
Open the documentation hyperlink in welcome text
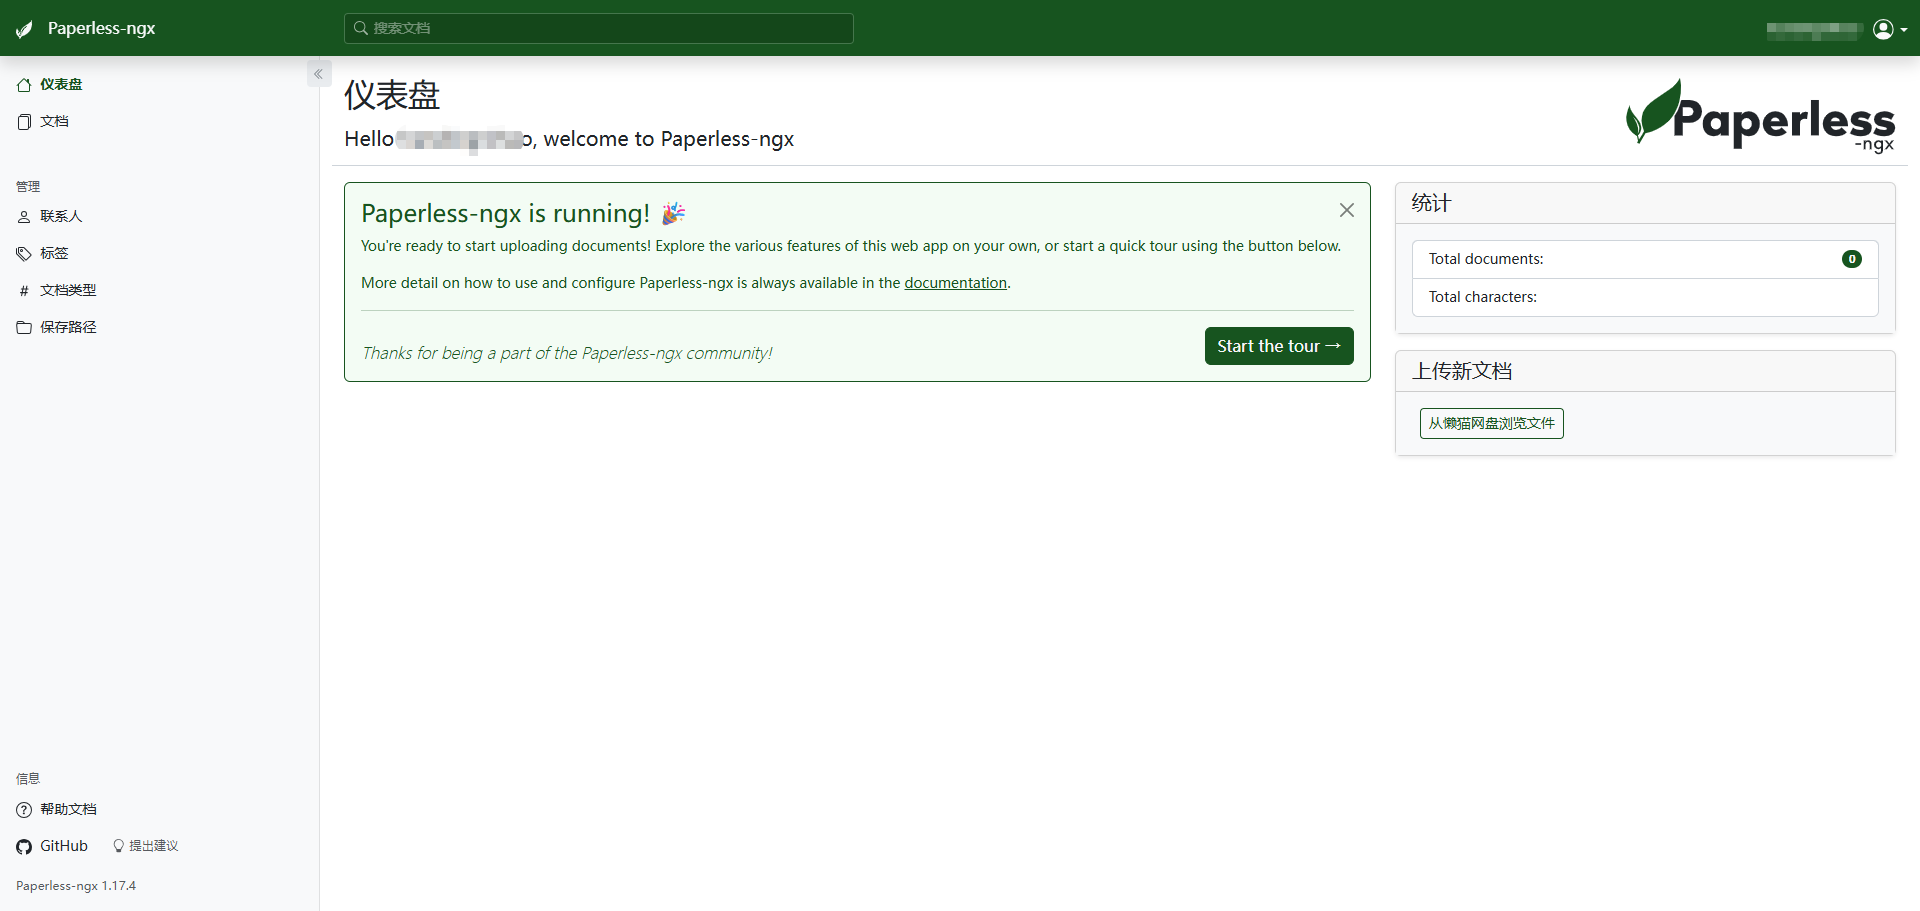tap(955, 283)
